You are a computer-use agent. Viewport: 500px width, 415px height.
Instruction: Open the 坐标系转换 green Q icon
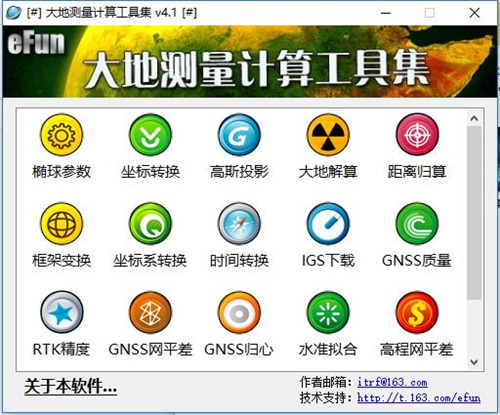tap(150, 224)
